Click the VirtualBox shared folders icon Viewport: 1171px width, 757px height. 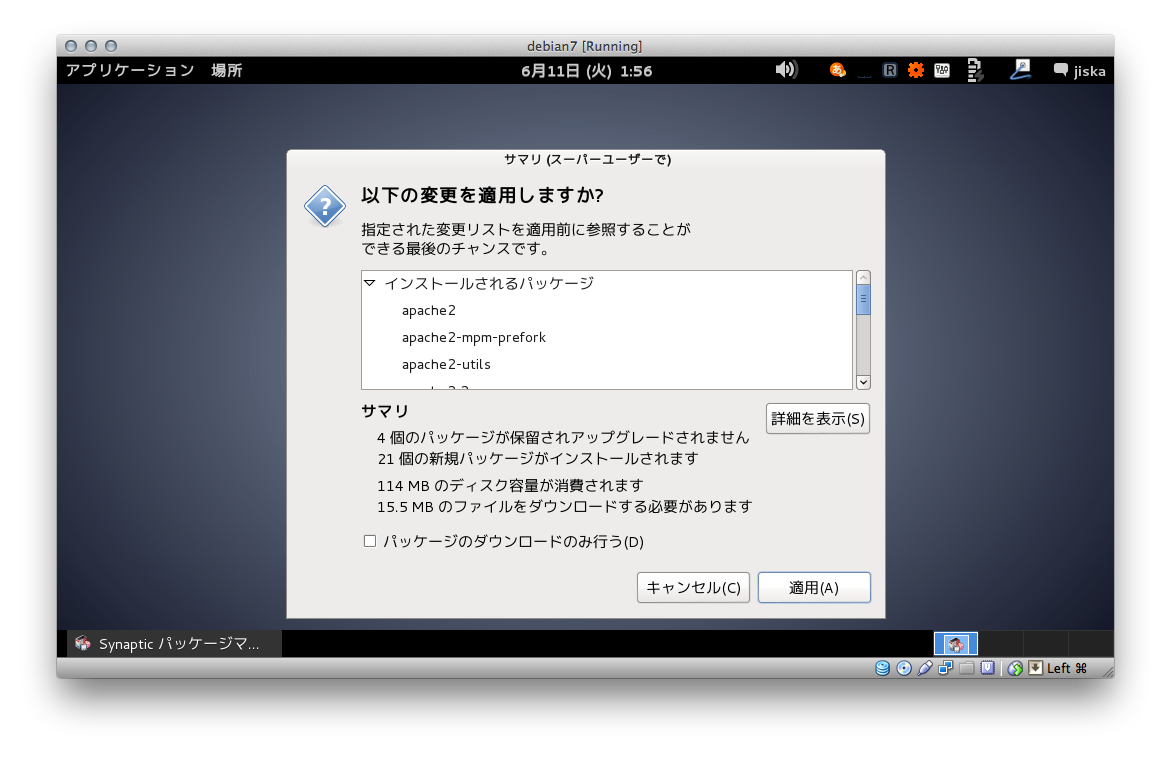click(966, 668)
